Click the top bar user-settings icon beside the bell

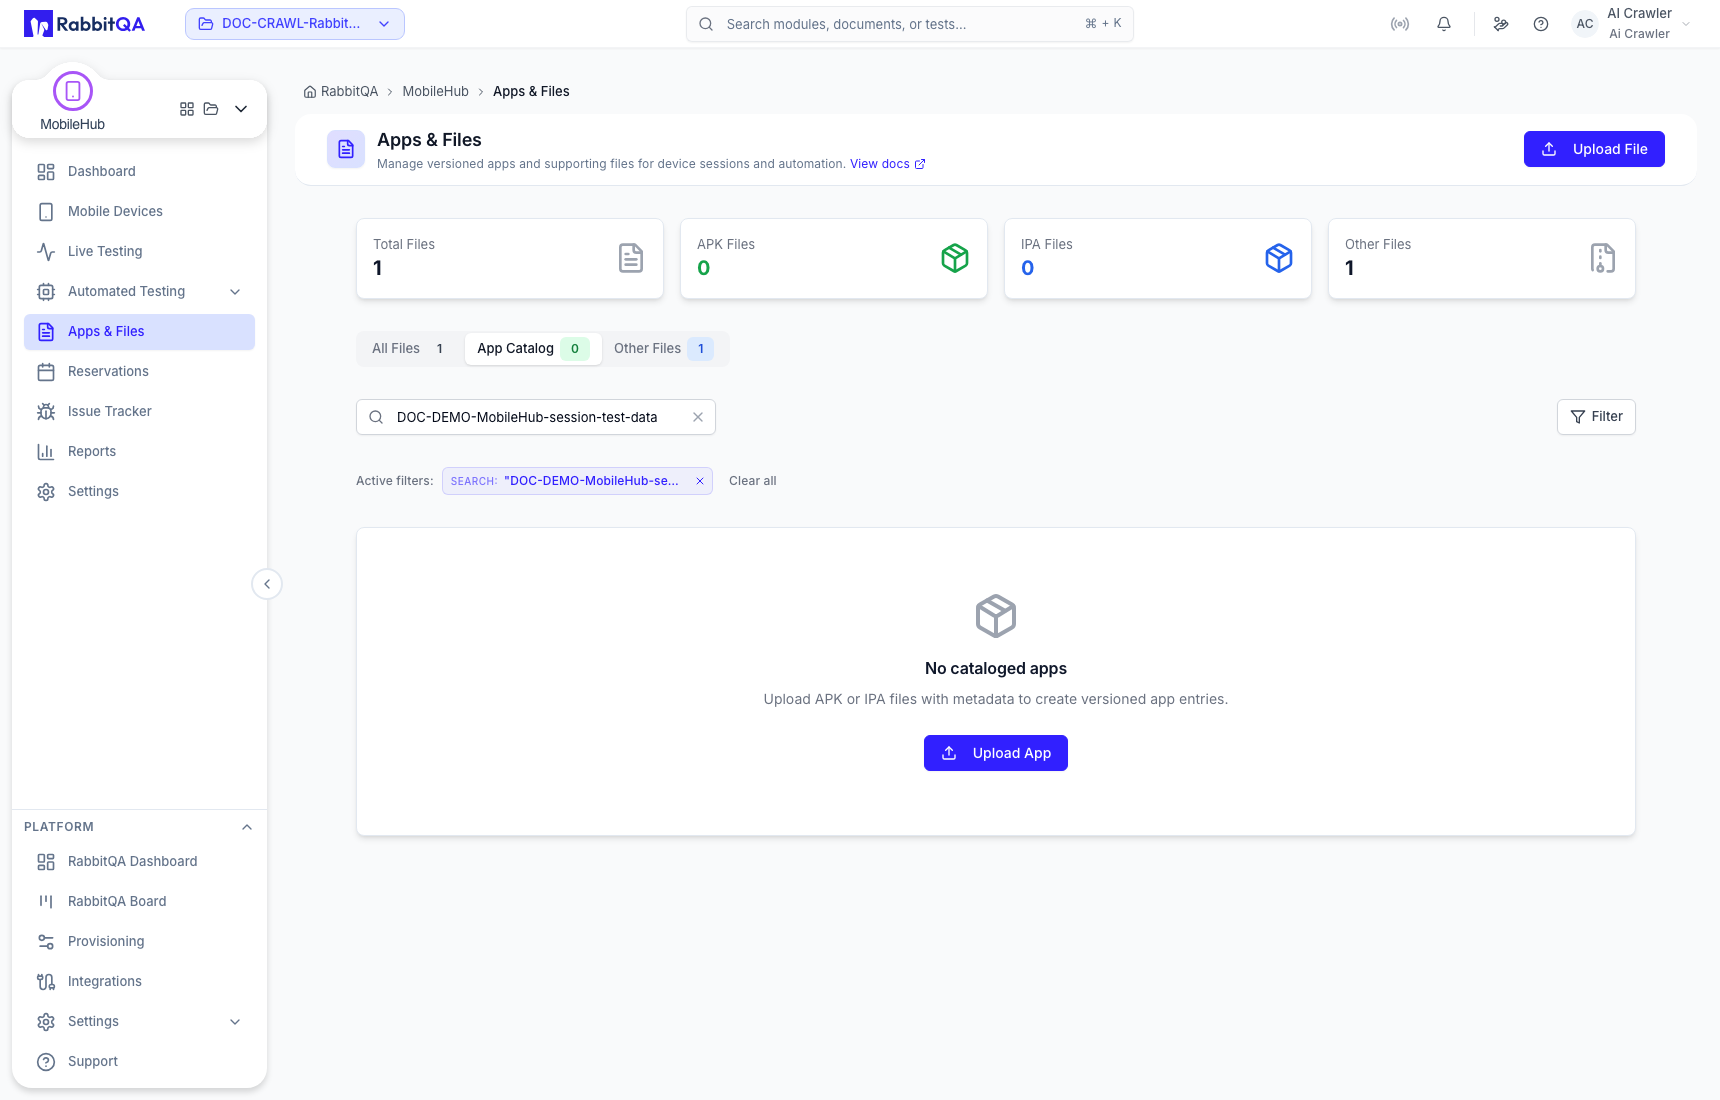click(x=1501, y=24)
